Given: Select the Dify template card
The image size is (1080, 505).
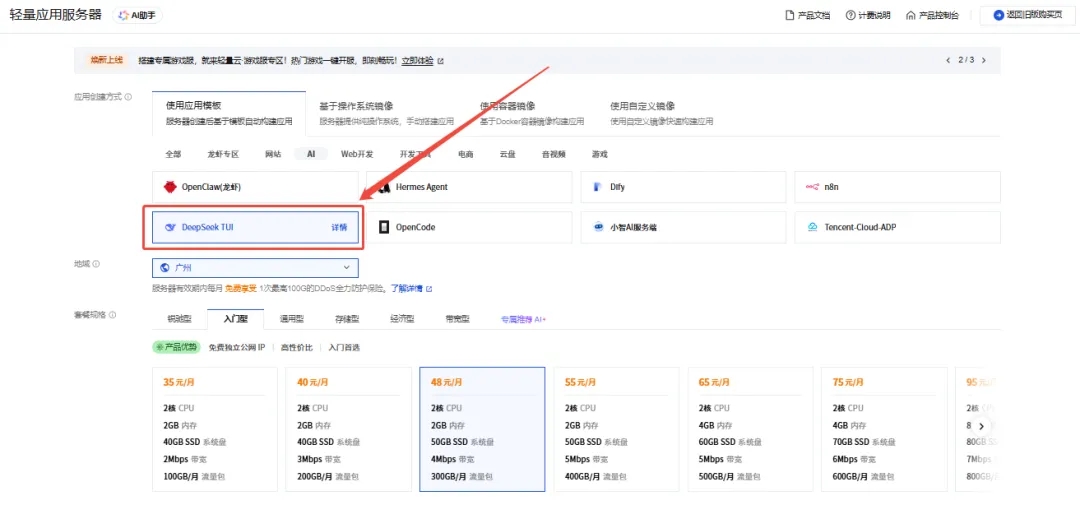Looking at the screenshot, I should (683, 187).
